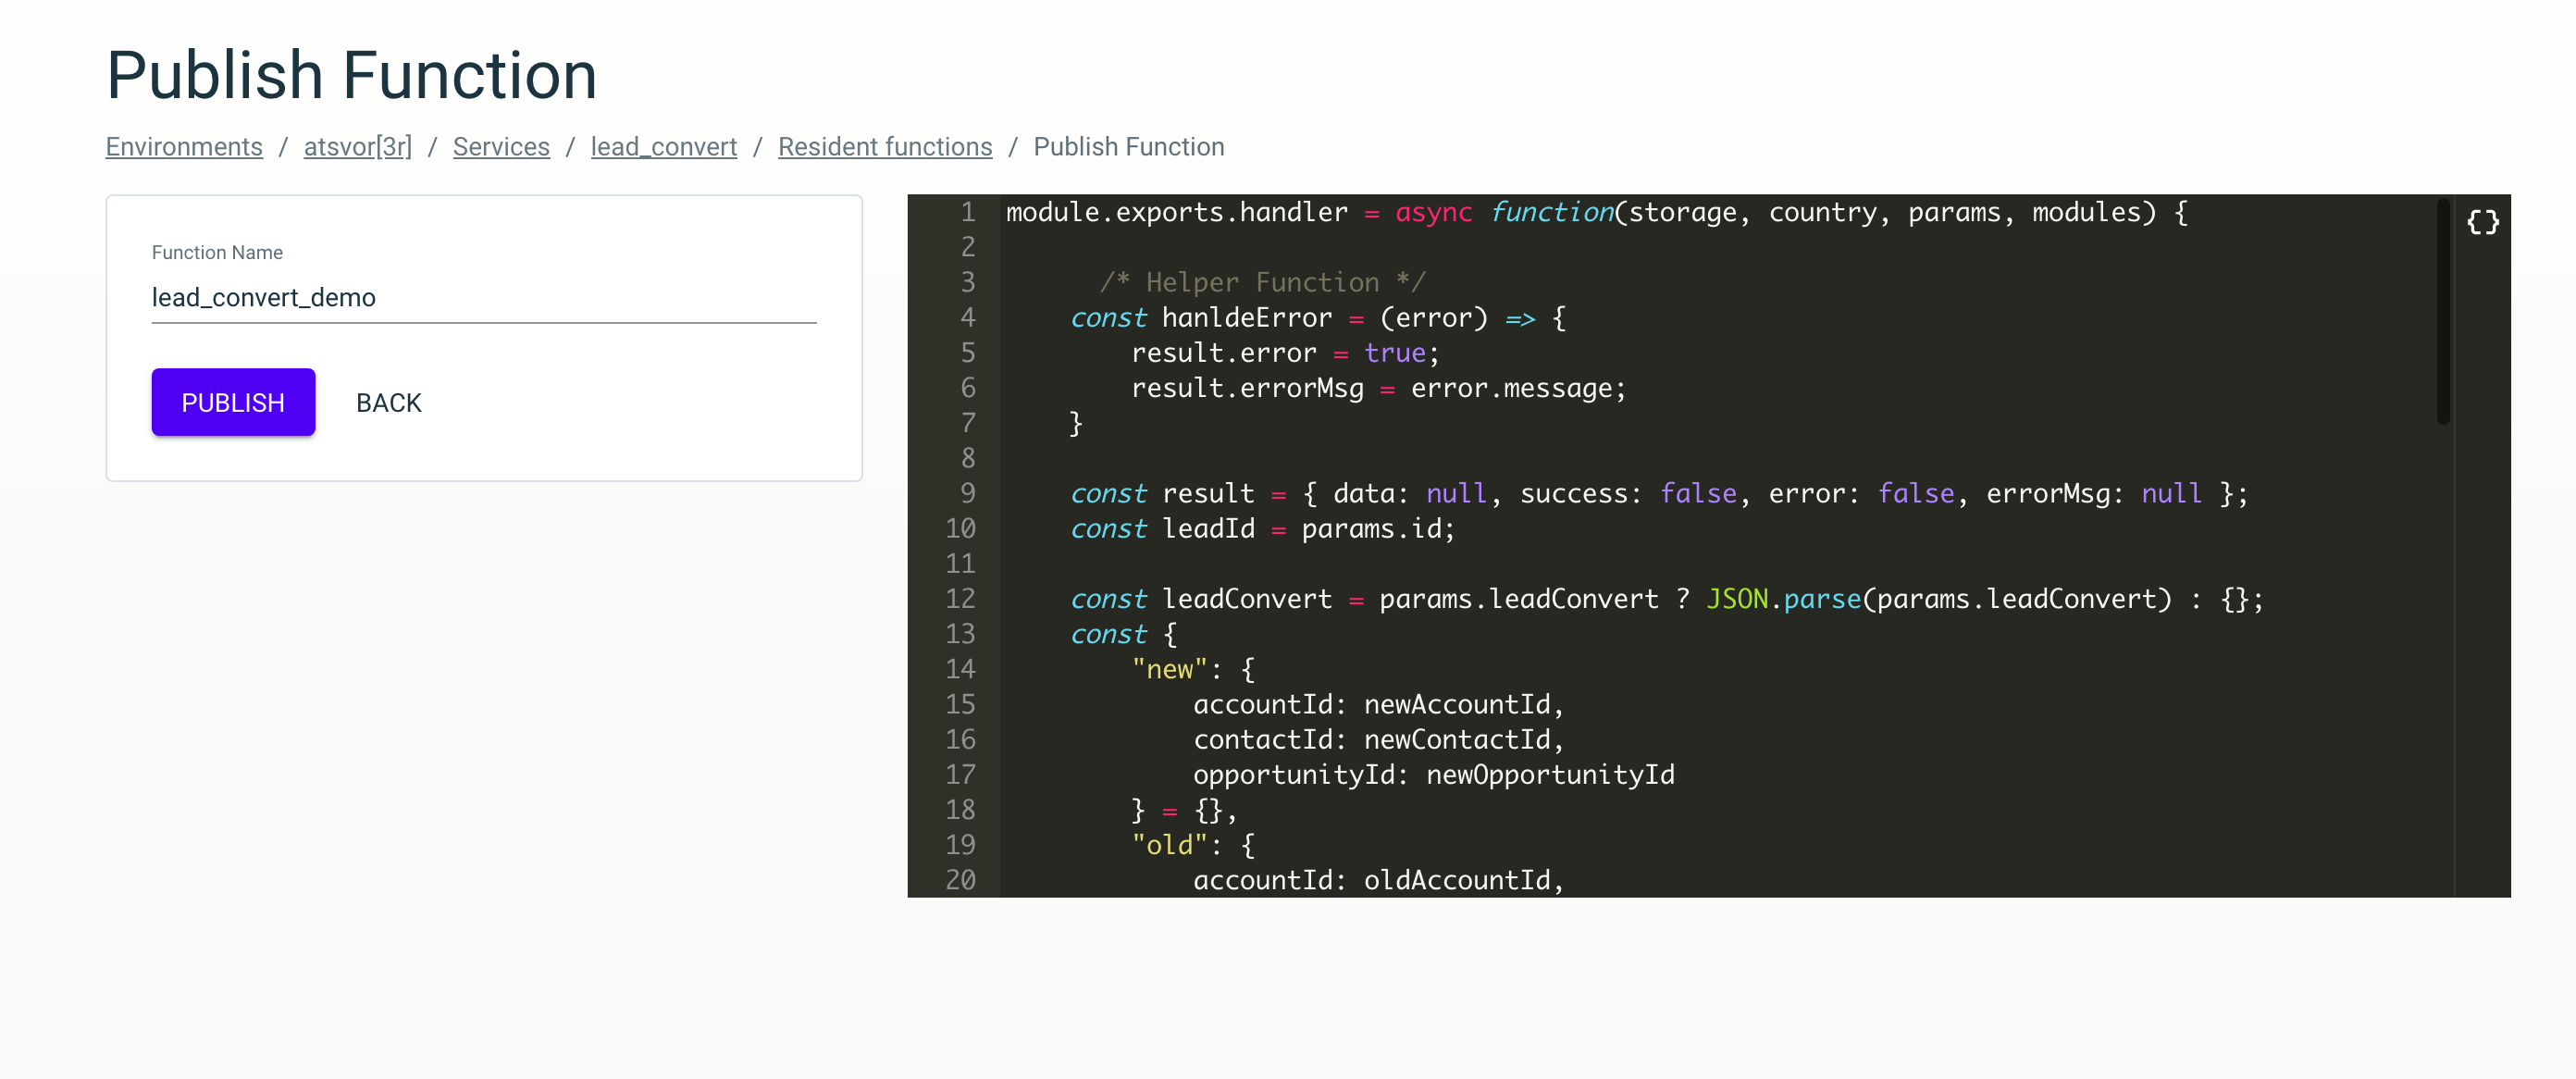Viewport: 2576px width, 1079px height.
Task: Click the Publish Function page title
Action: click(352, 73)
